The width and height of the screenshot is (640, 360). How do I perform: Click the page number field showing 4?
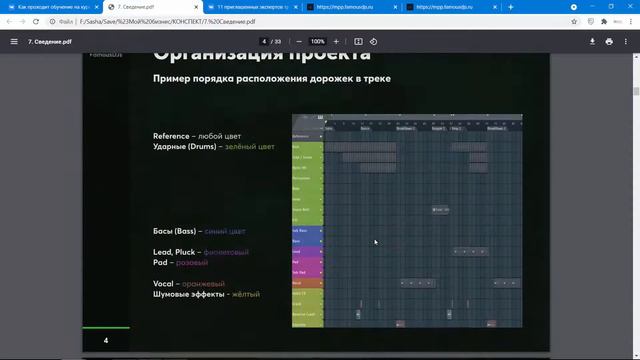point(264,42)
